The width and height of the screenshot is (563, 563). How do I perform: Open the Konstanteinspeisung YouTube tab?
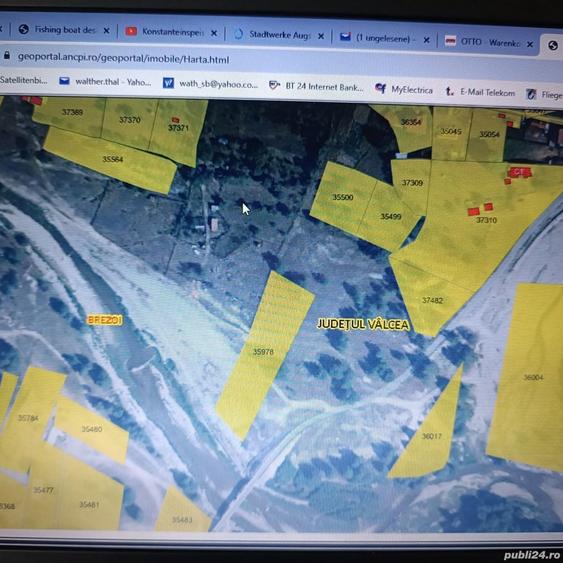[172, 32]
